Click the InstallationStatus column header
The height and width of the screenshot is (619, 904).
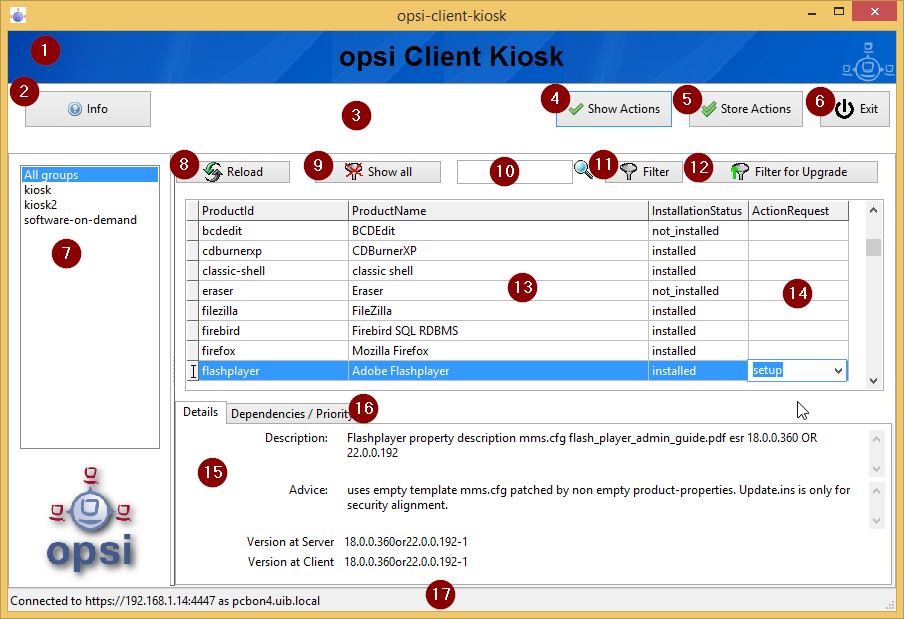(x=698, y=210)
